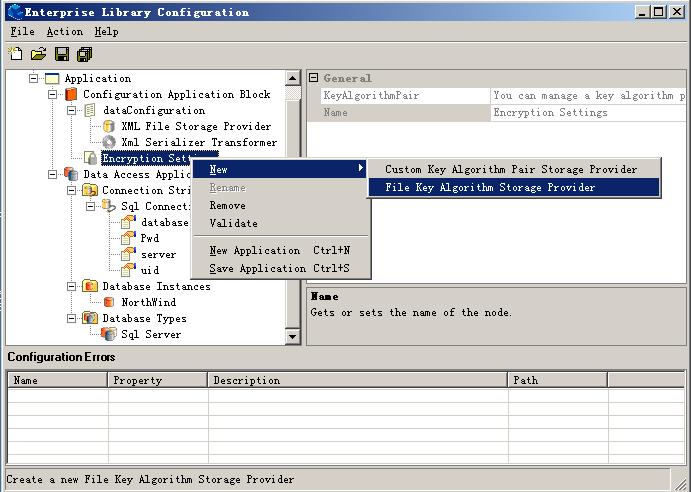Choose File Key Algorithm Storage Provider
This screenshot has width=691, height=492.
point(490,187)
